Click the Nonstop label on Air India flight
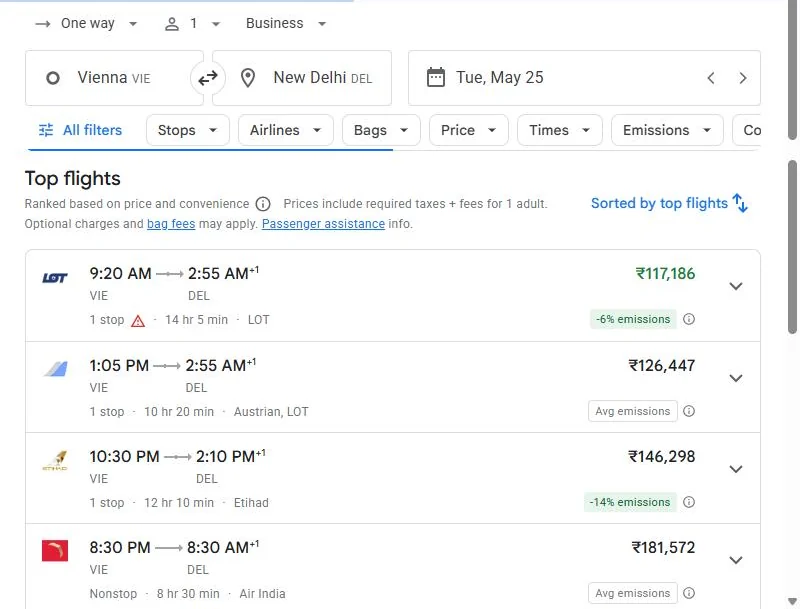800x609 pixels. [113, 594]
